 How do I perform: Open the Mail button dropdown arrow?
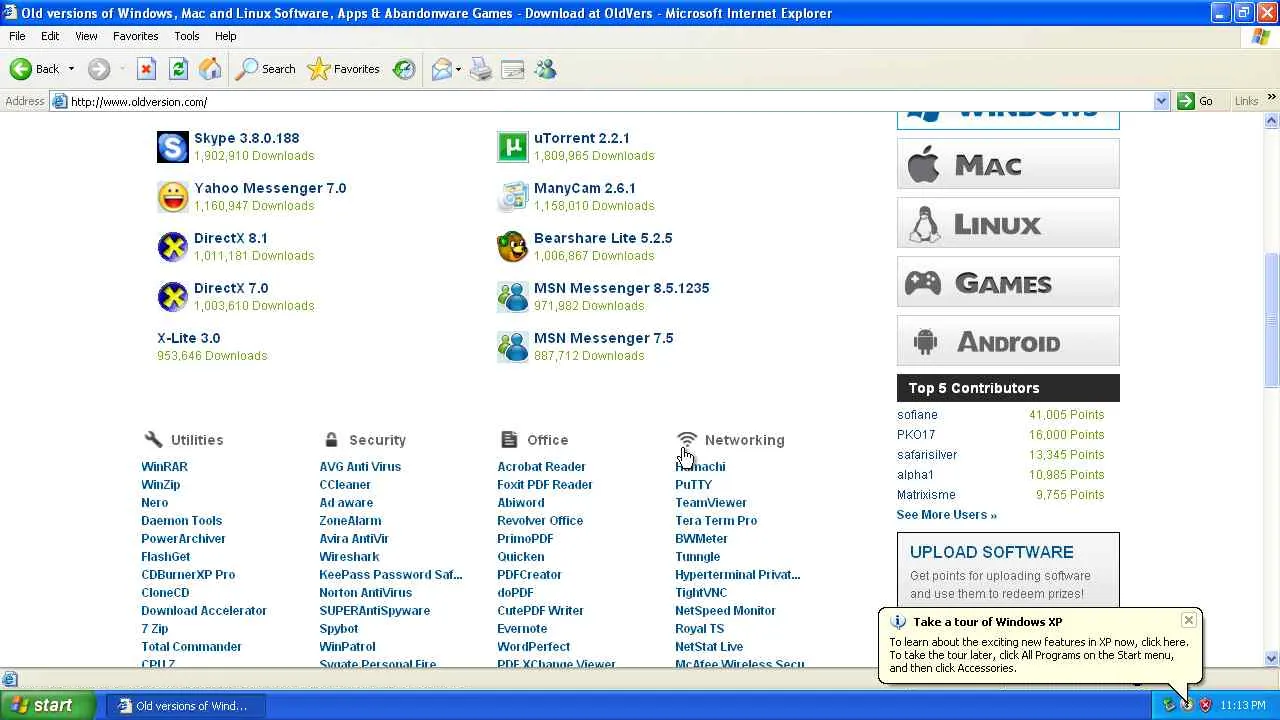click(458, 69)
